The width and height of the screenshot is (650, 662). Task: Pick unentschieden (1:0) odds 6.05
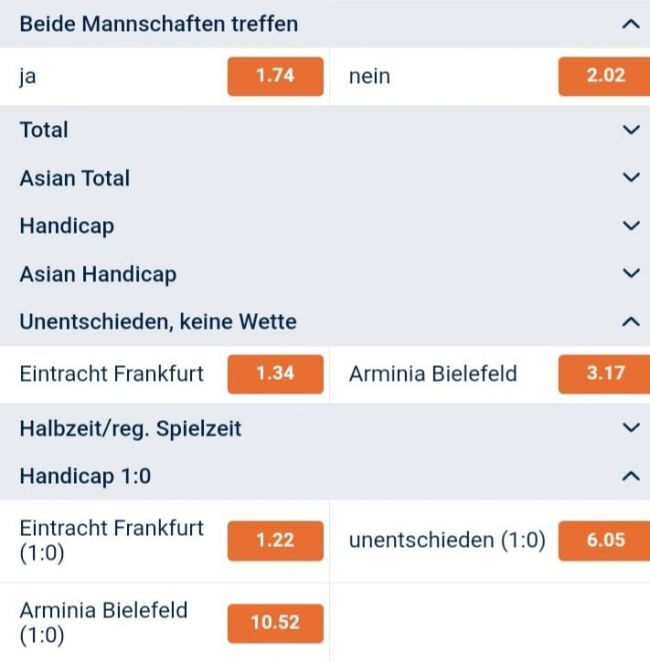605,540
